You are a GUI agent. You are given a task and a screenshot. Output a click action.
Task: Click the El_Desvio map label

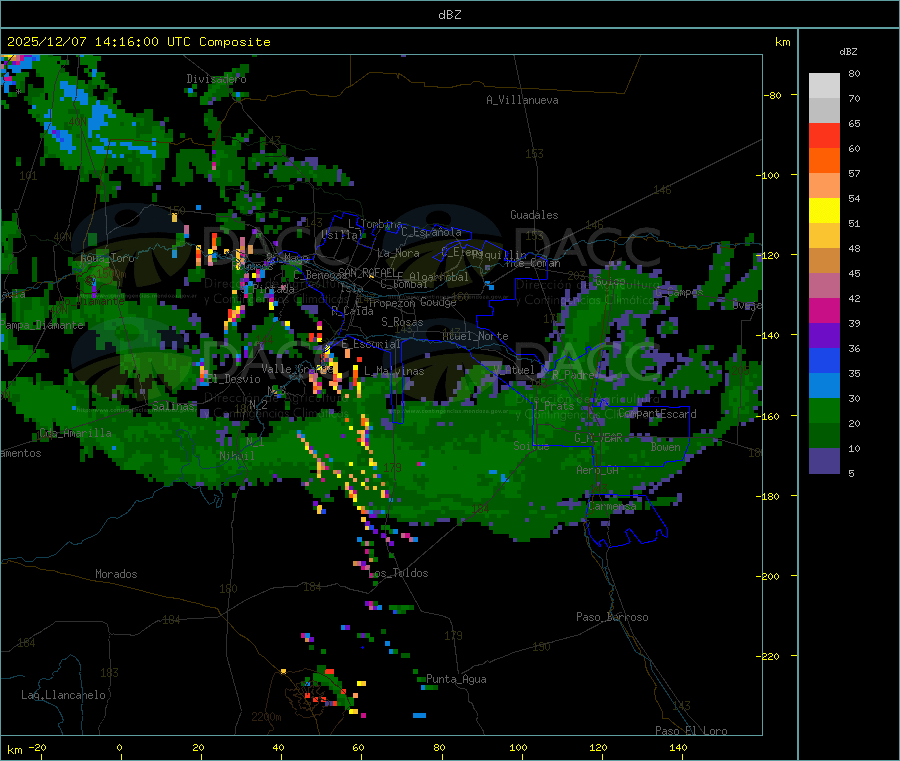[234, 379]
